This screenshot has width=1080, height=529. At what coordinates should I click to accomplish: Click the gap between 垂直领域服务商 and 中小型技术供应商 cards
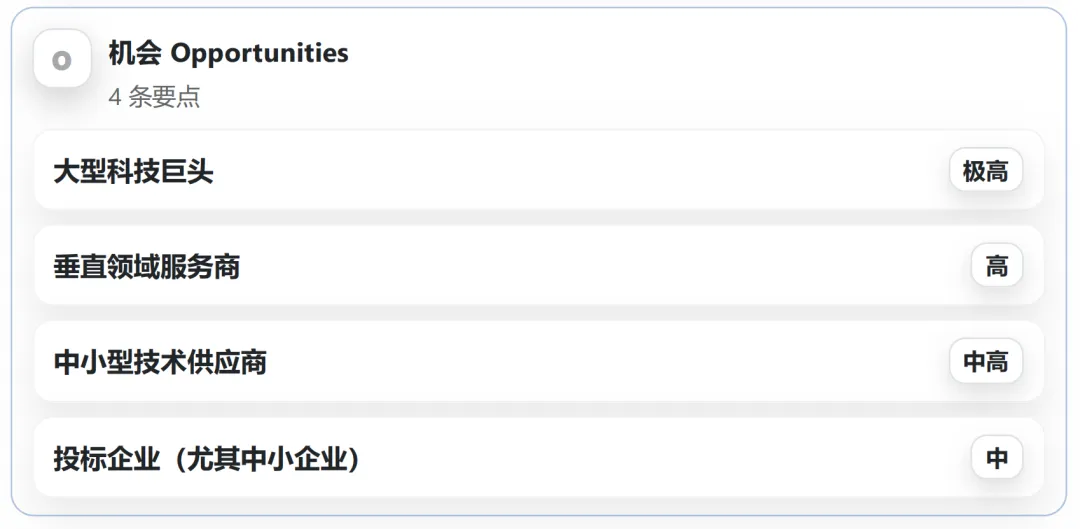540,313
